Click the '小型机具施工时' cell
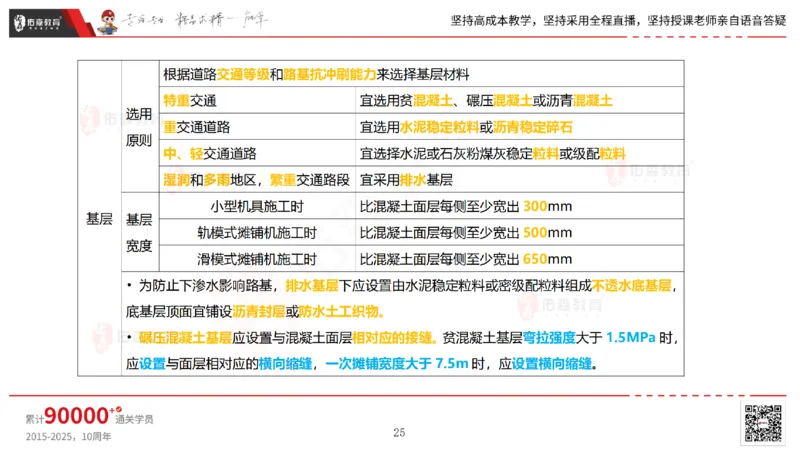 257,206
